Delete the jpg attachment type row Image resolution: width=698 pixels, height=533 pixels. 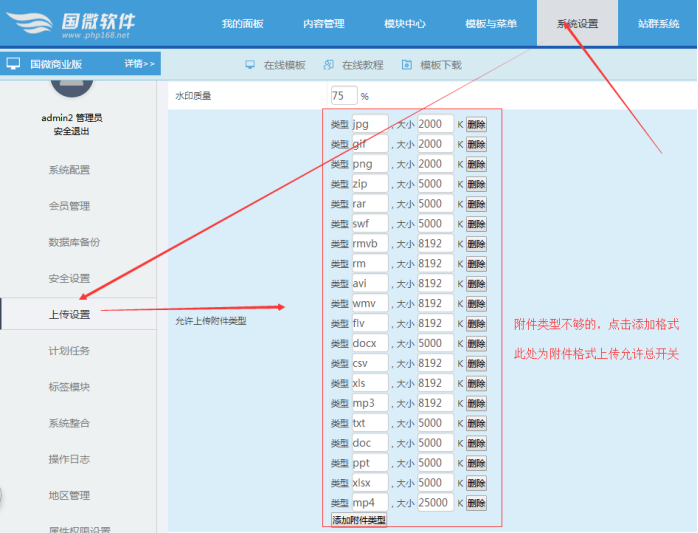point(476,124)
